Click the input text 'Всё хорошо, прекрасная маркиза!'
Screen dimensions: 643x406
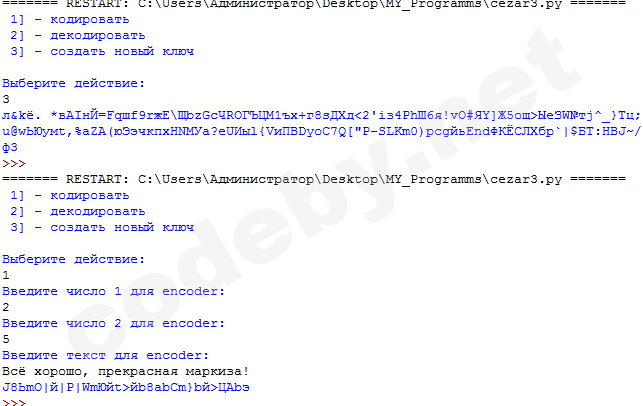125,372
